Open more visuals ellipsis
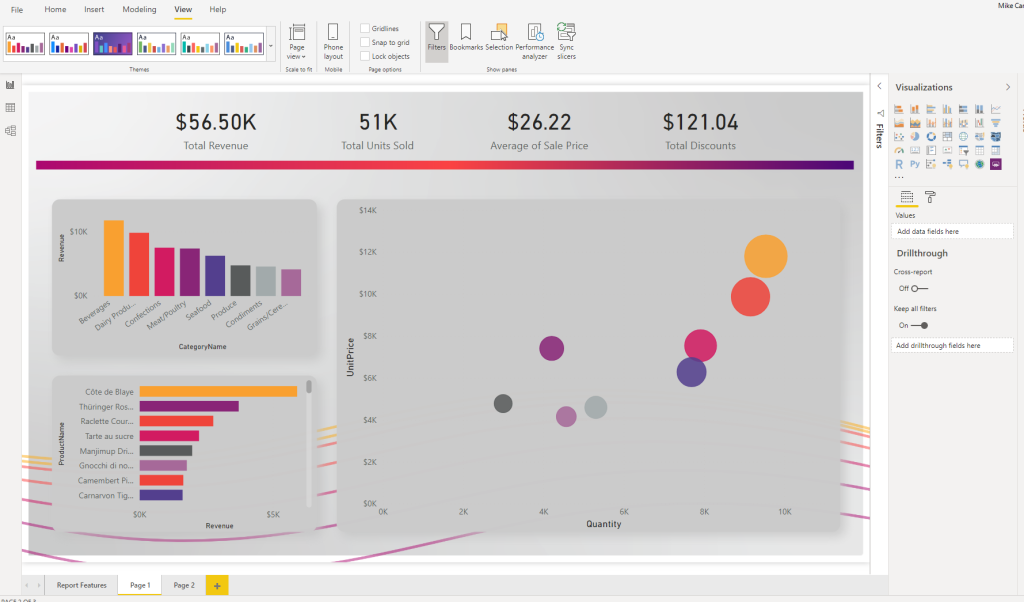This screenshot has width=1024, height=602. pos(899,178)
